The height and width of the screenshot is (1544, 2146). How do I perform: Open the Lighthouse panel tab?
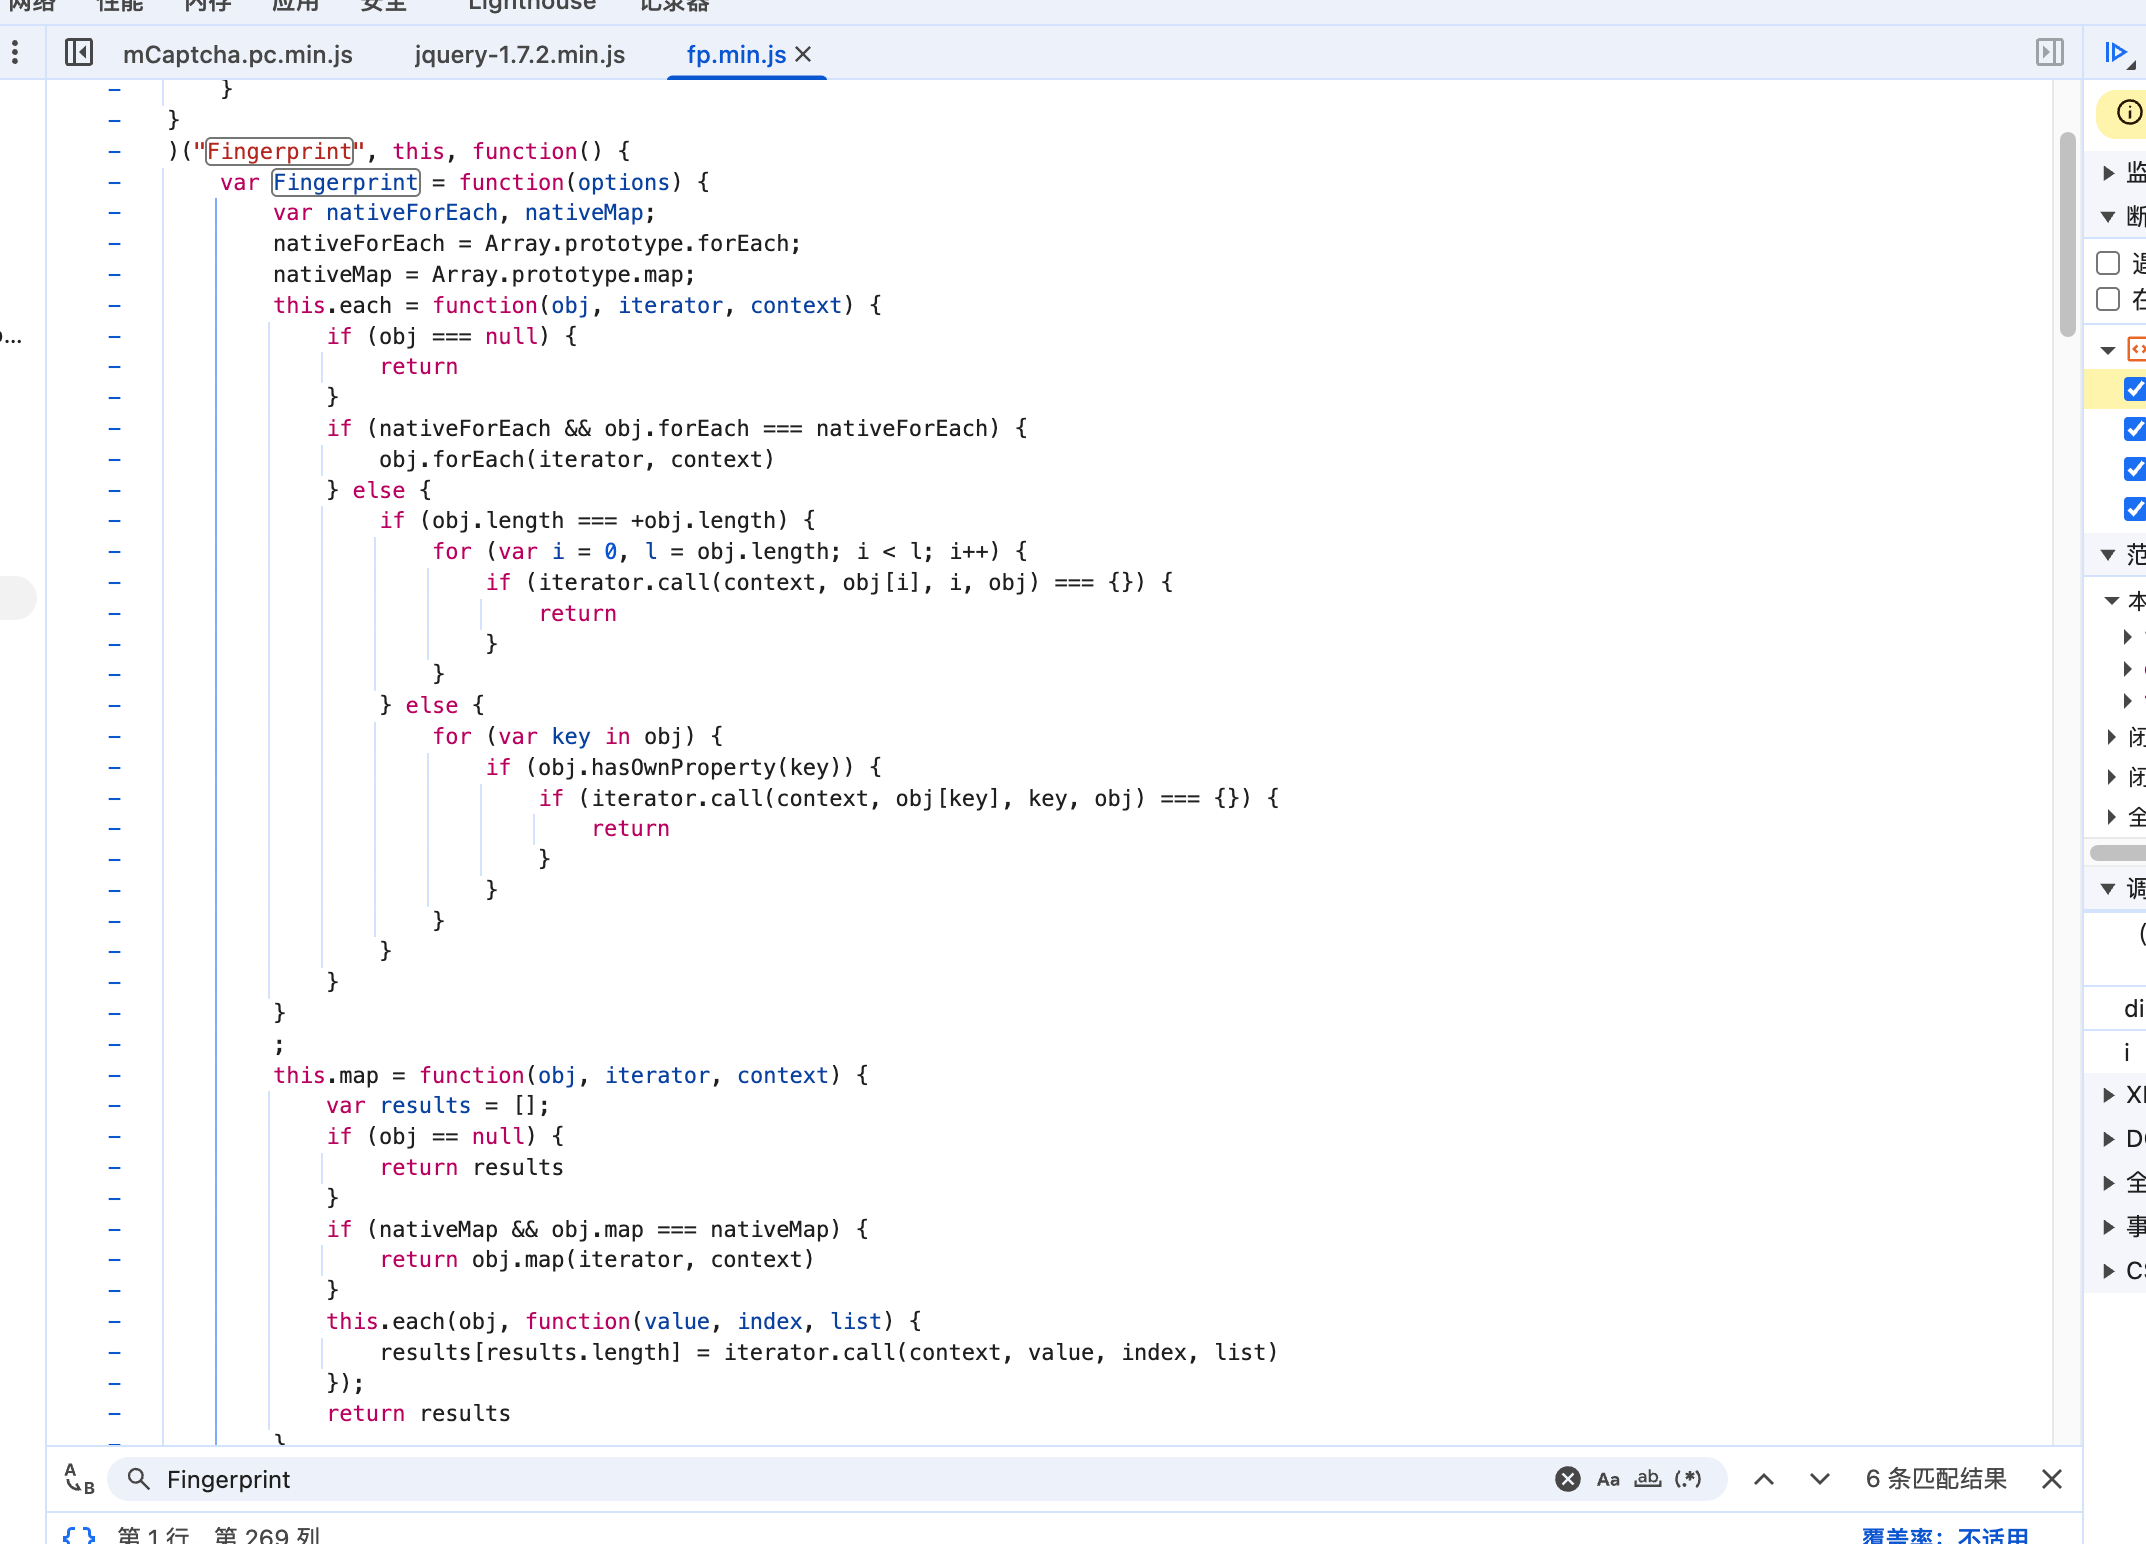[532, 6]
